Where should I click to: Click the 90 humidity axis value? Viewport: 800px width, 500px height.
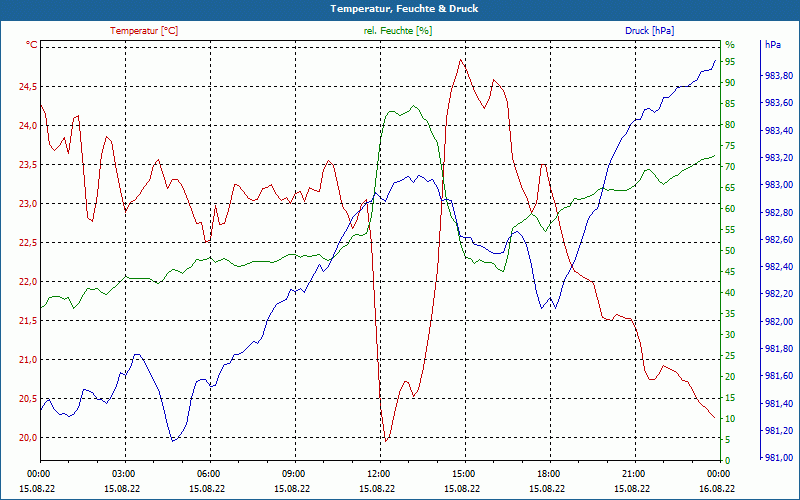(x=730, y=83)
